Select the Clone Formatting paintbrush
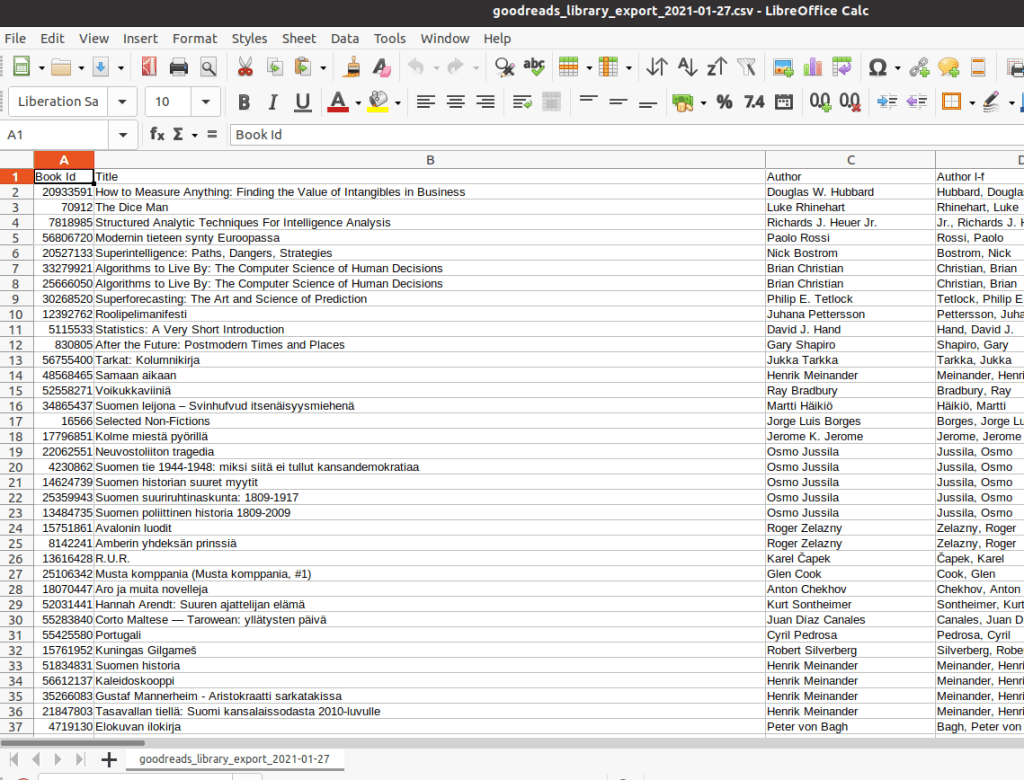This screenshot has height=780, width=1024. pos(352,67)
